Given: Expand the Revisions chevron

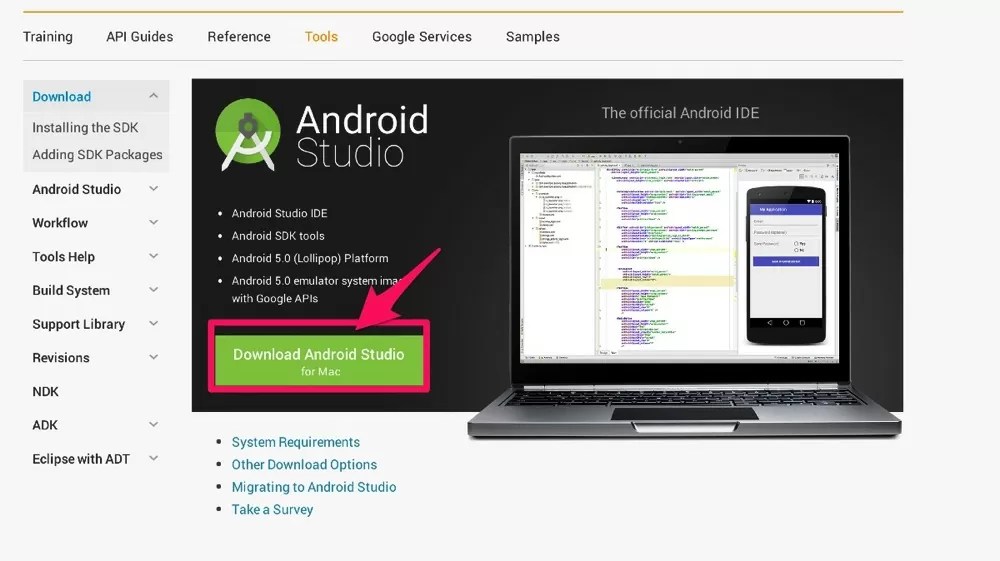Looking at the screenshot, I should pos(154,358).
